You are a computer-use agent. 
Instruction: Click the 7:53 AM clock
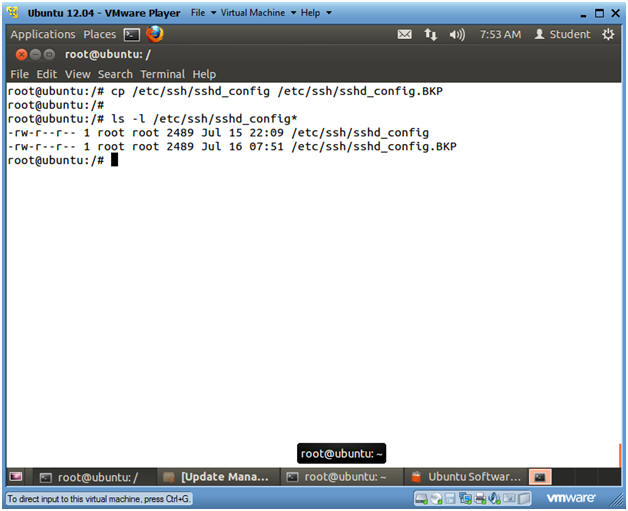[x=500, y=34]
